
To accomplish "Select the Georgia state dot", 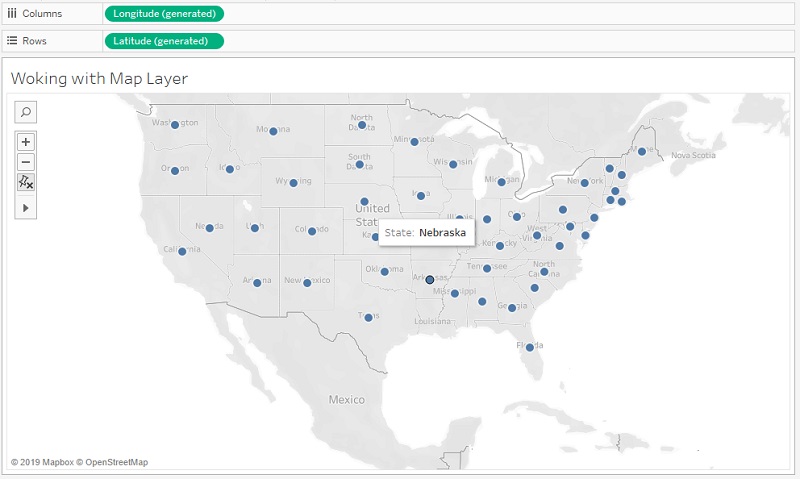I will pos(512,308).
